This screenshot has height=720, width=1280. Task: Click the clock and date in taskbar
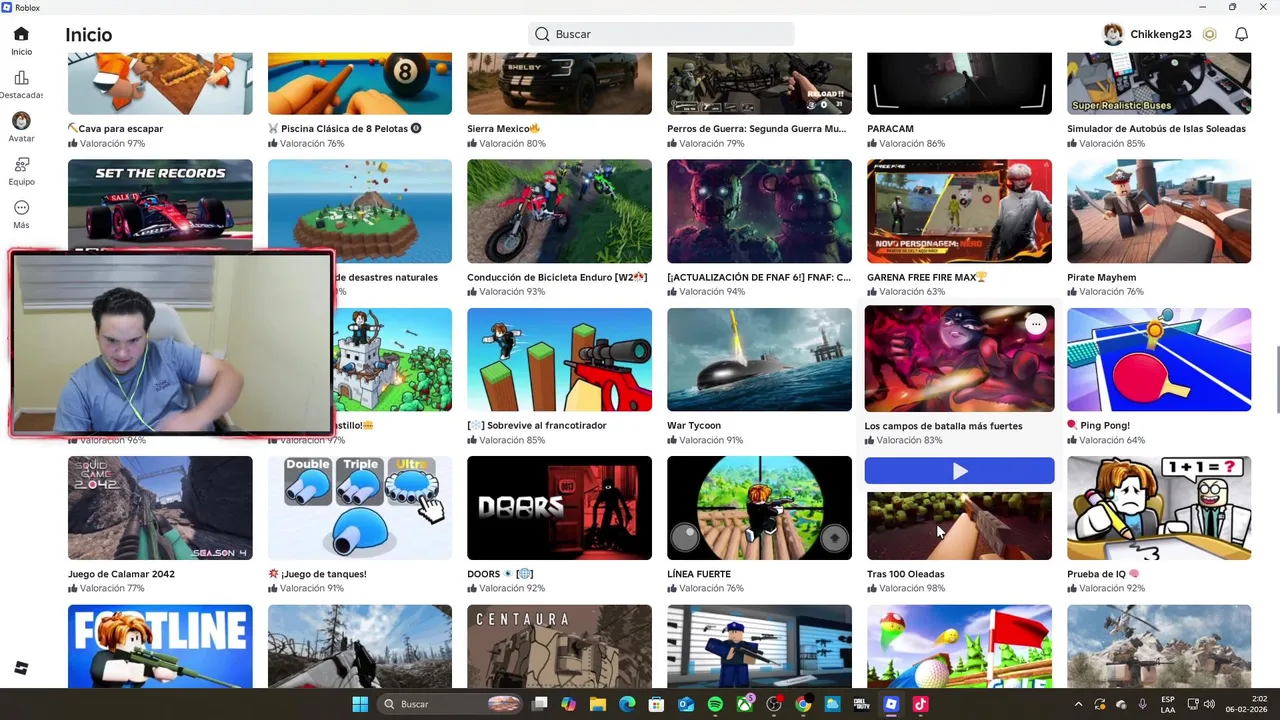tap(1246, 704)
